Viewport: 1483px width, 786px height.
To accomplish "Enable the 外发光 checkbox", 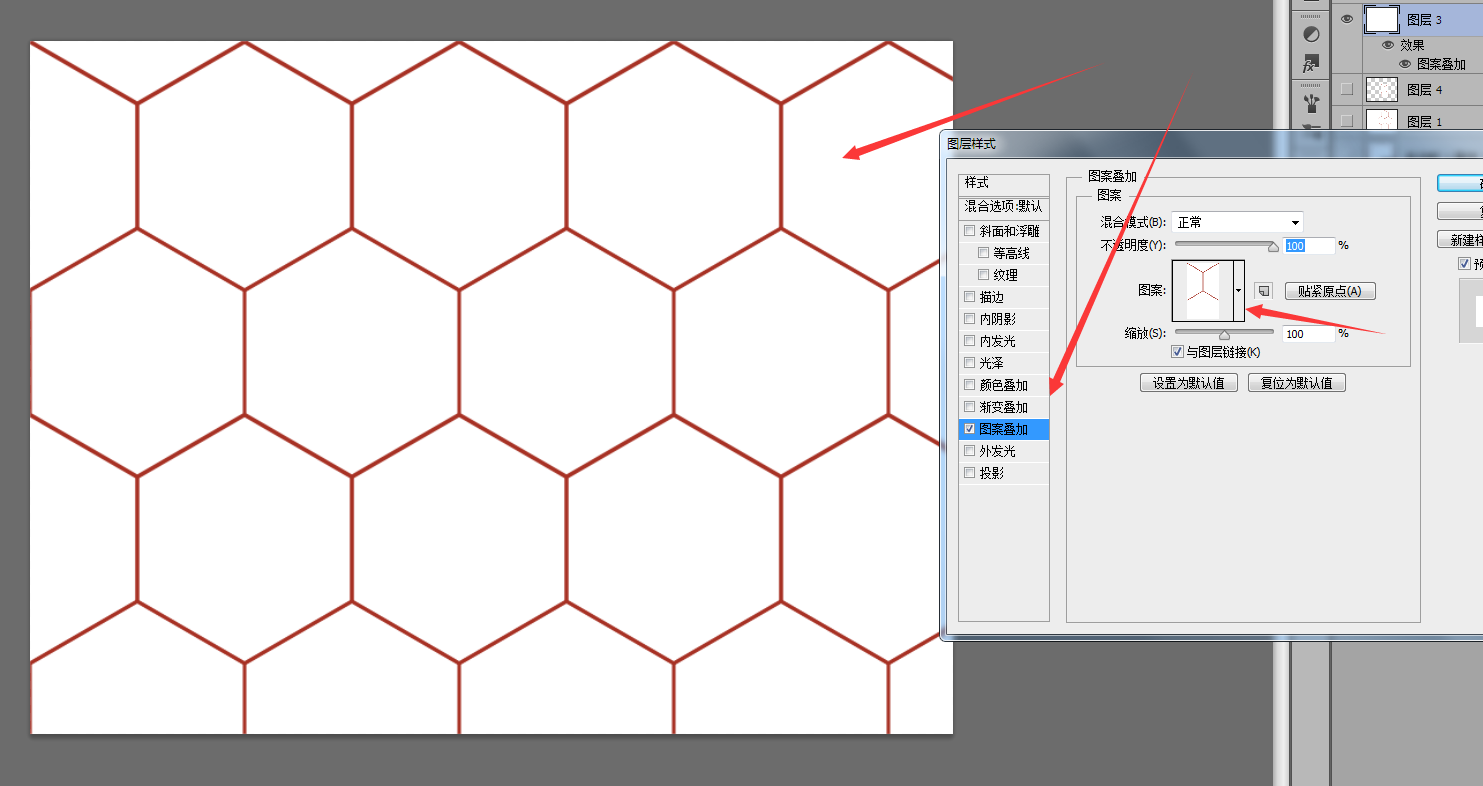I will click(x=969, y=451).
